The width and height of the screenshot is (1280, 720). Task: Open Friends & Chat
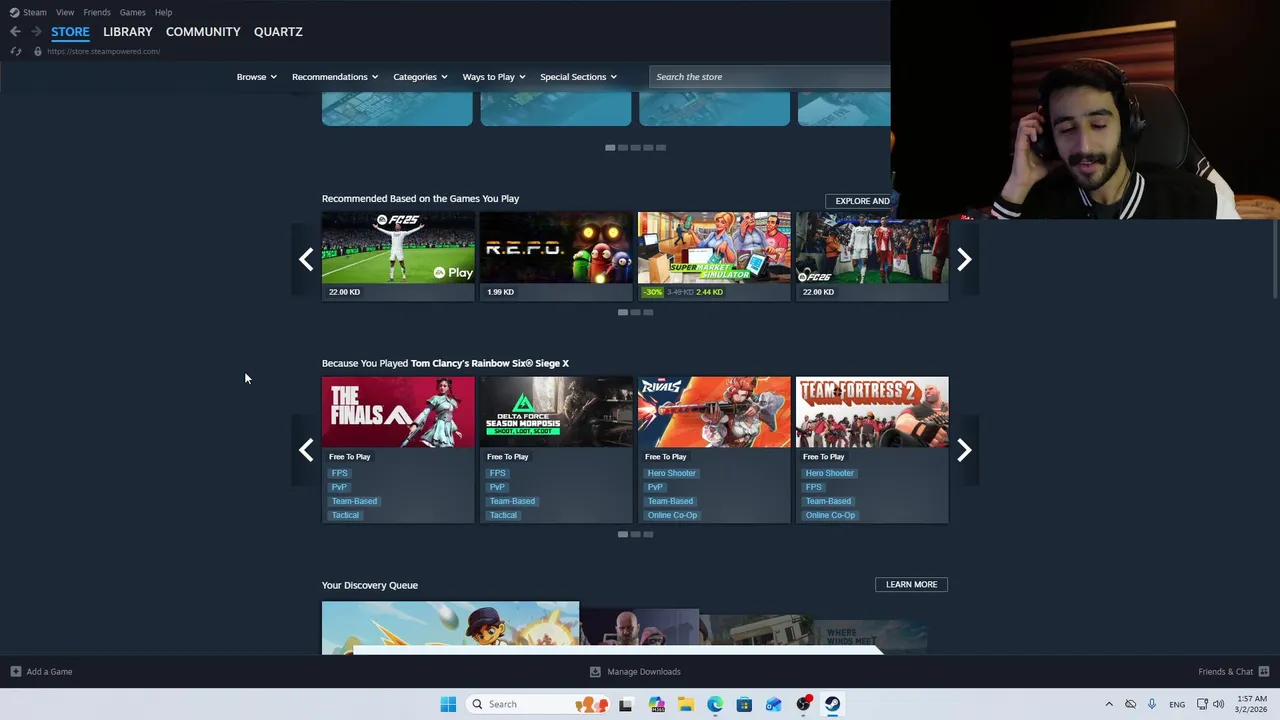tap(1225, 671)
